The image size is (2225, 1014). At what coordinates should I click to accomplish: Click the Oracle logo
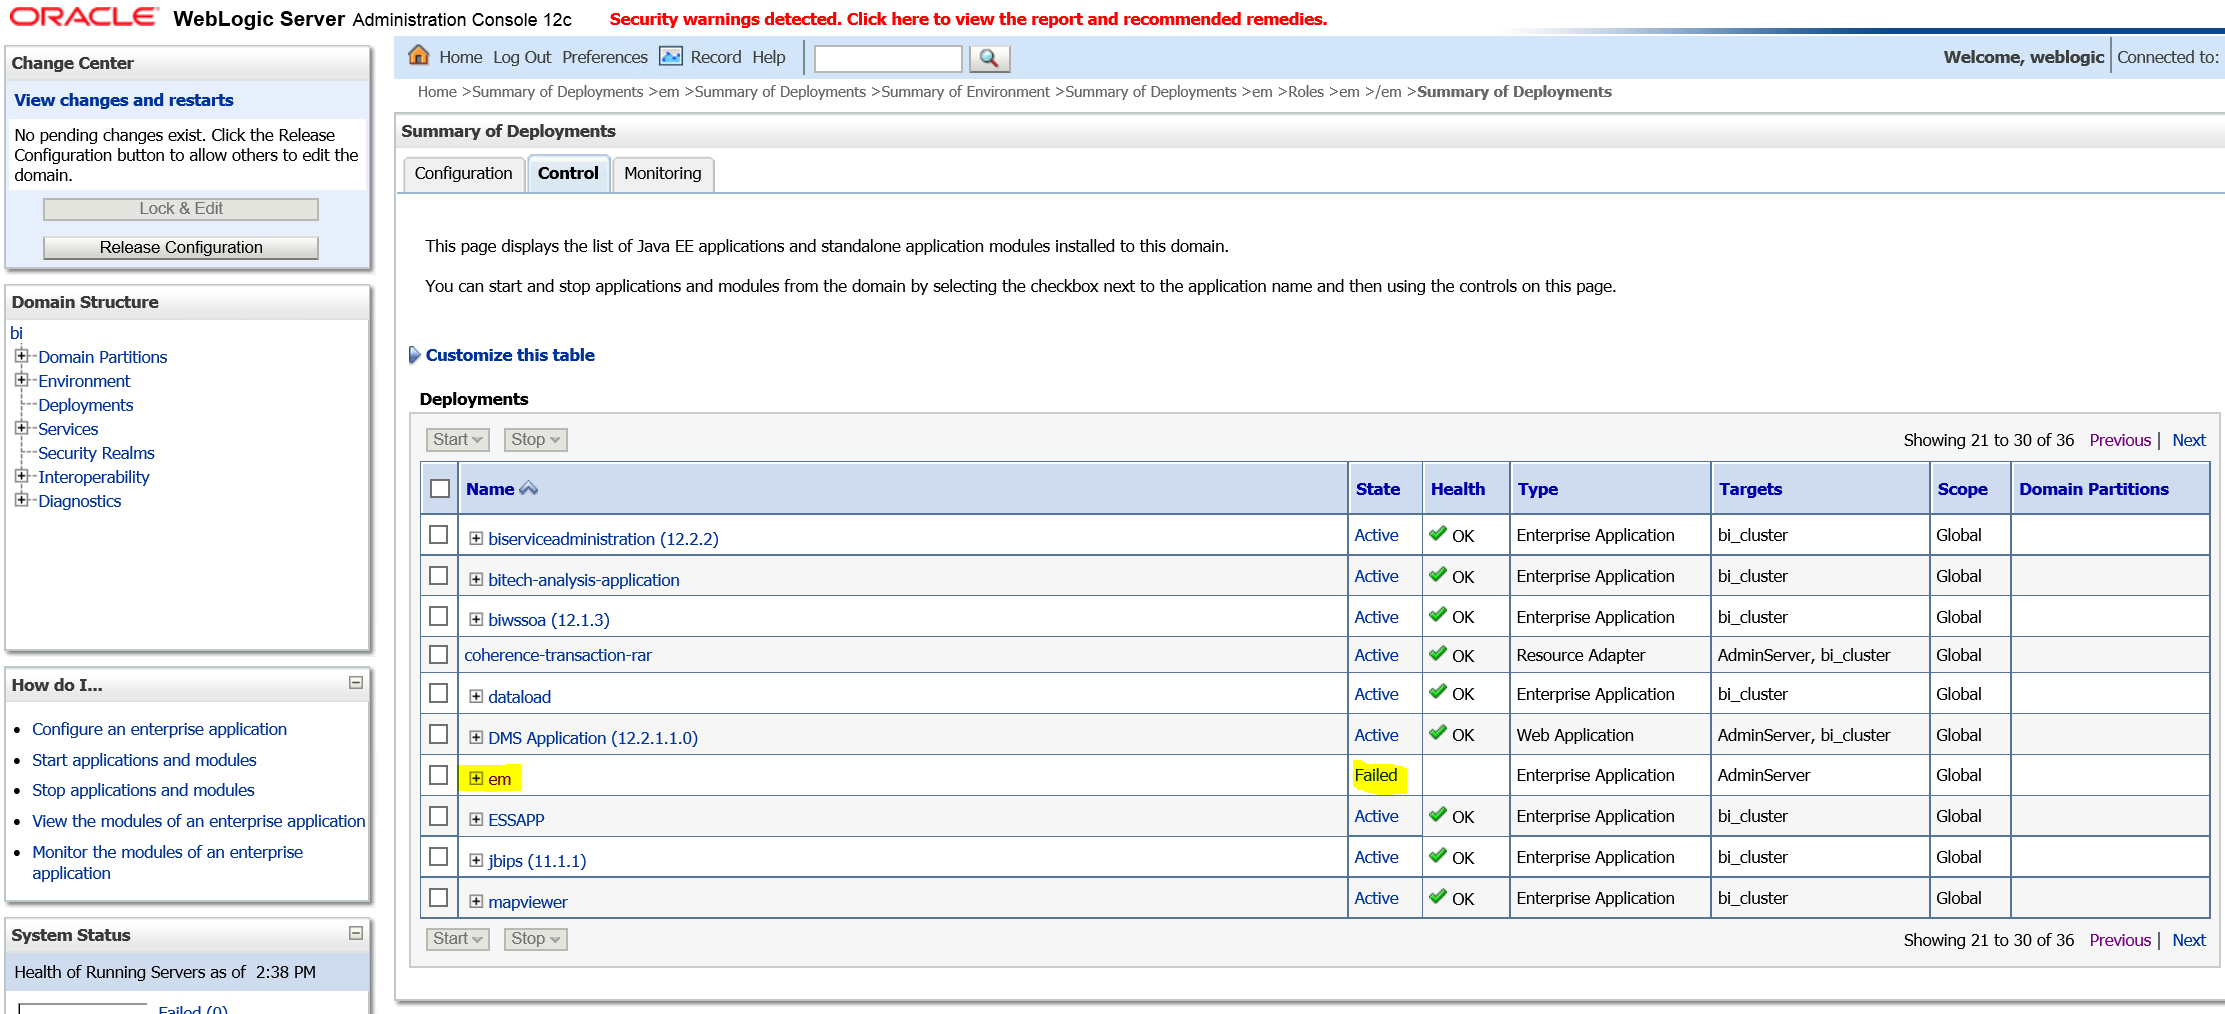click(x=84, y=17)
